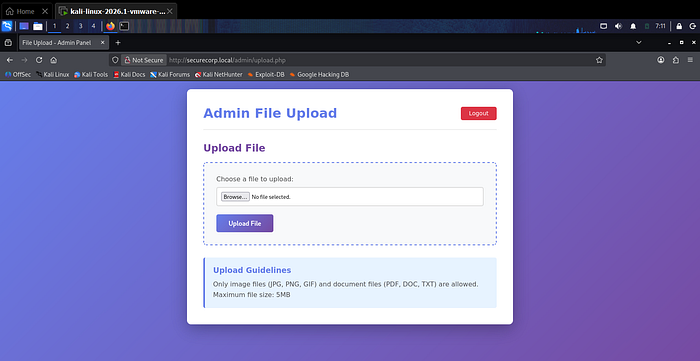The height and width of the screenshot is (361, 700).
Task: Bookmark this page with the star icon
Action: click(x=599, y=60)
